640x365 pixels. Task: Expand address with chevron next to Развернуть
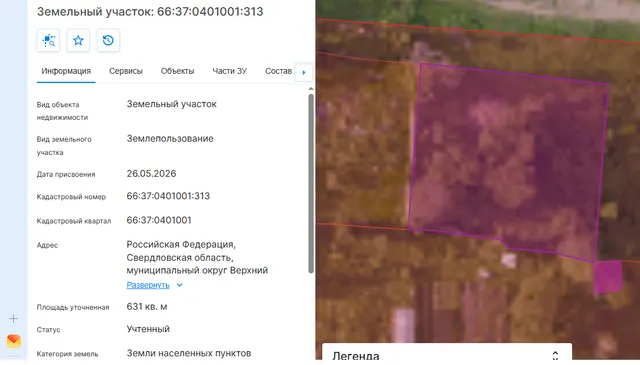coord(180,285)
